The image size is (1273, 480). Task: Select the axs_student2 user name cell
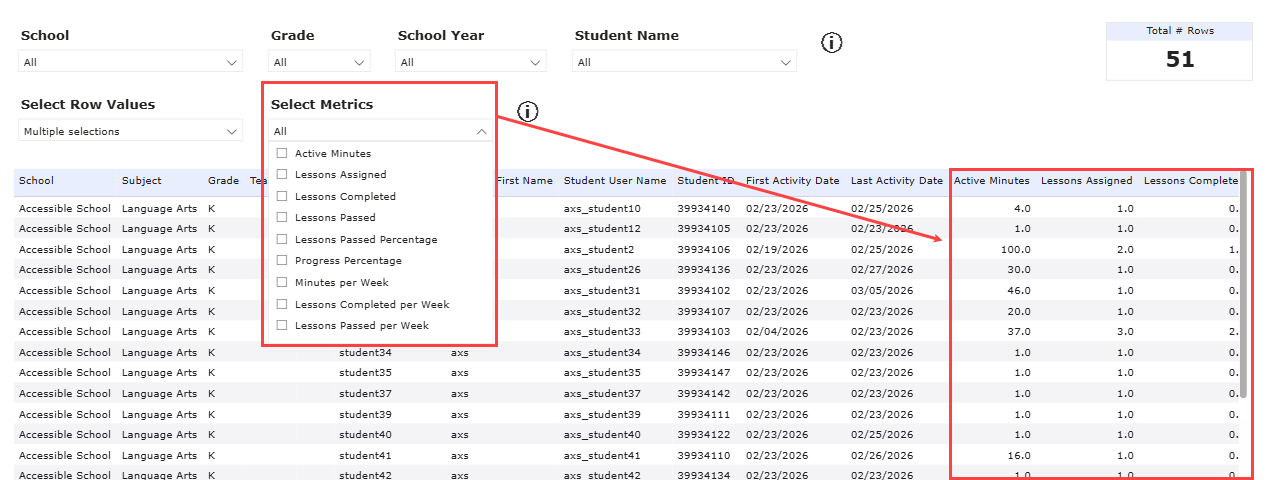(599, 250)
